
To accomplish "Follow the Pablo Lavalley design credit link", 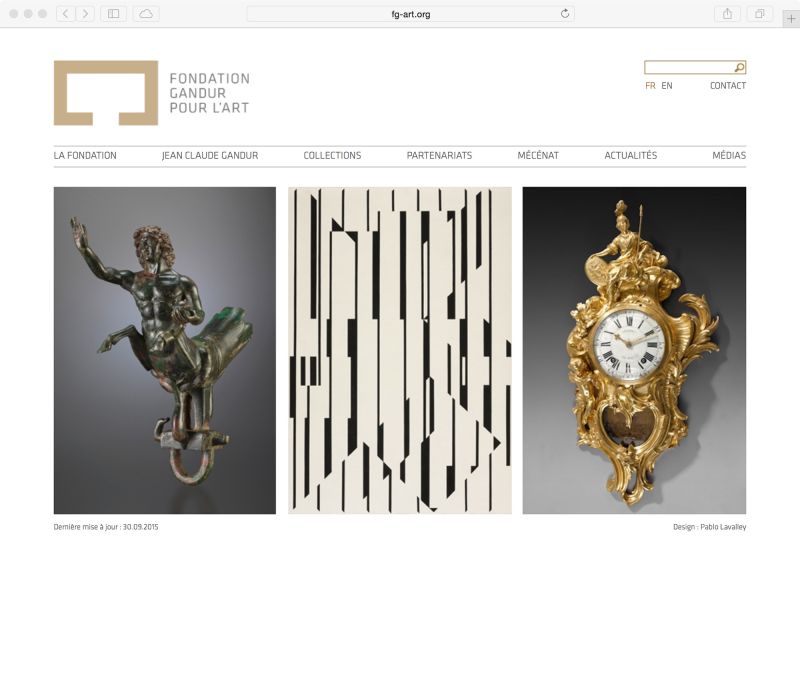I will [723, 527].
